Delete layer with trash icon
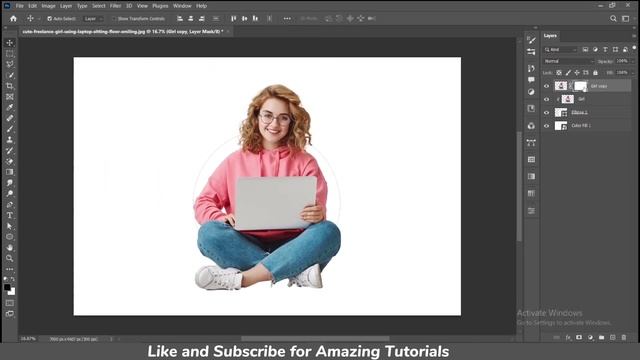Screen dimensions: 640x360 (624, 338)
